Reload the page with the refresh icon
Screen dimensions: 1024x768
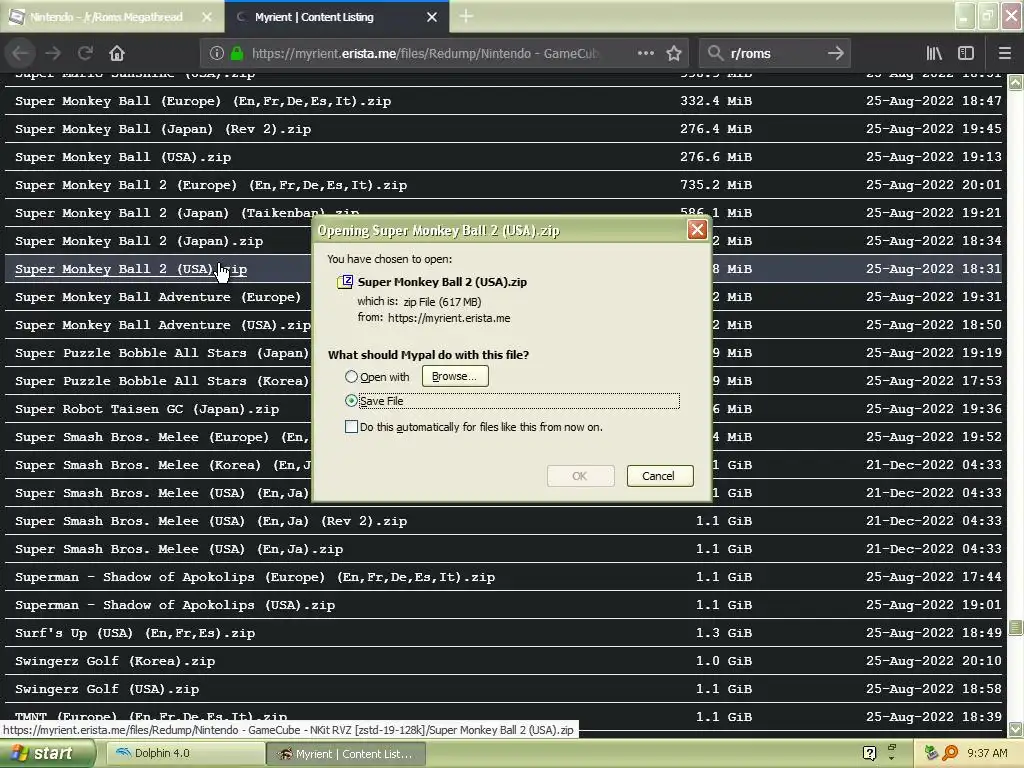[86, 53]
